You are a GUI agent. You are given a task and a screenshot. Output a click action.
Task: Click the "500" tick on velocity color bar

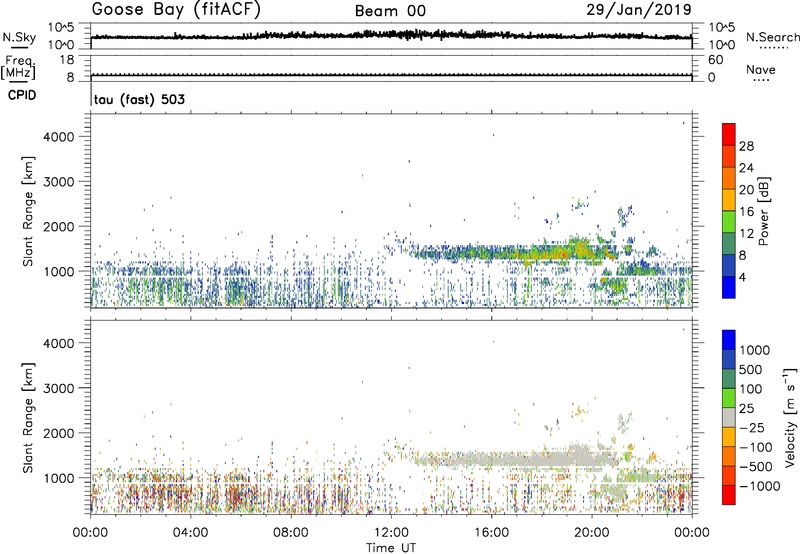[751, 369]
